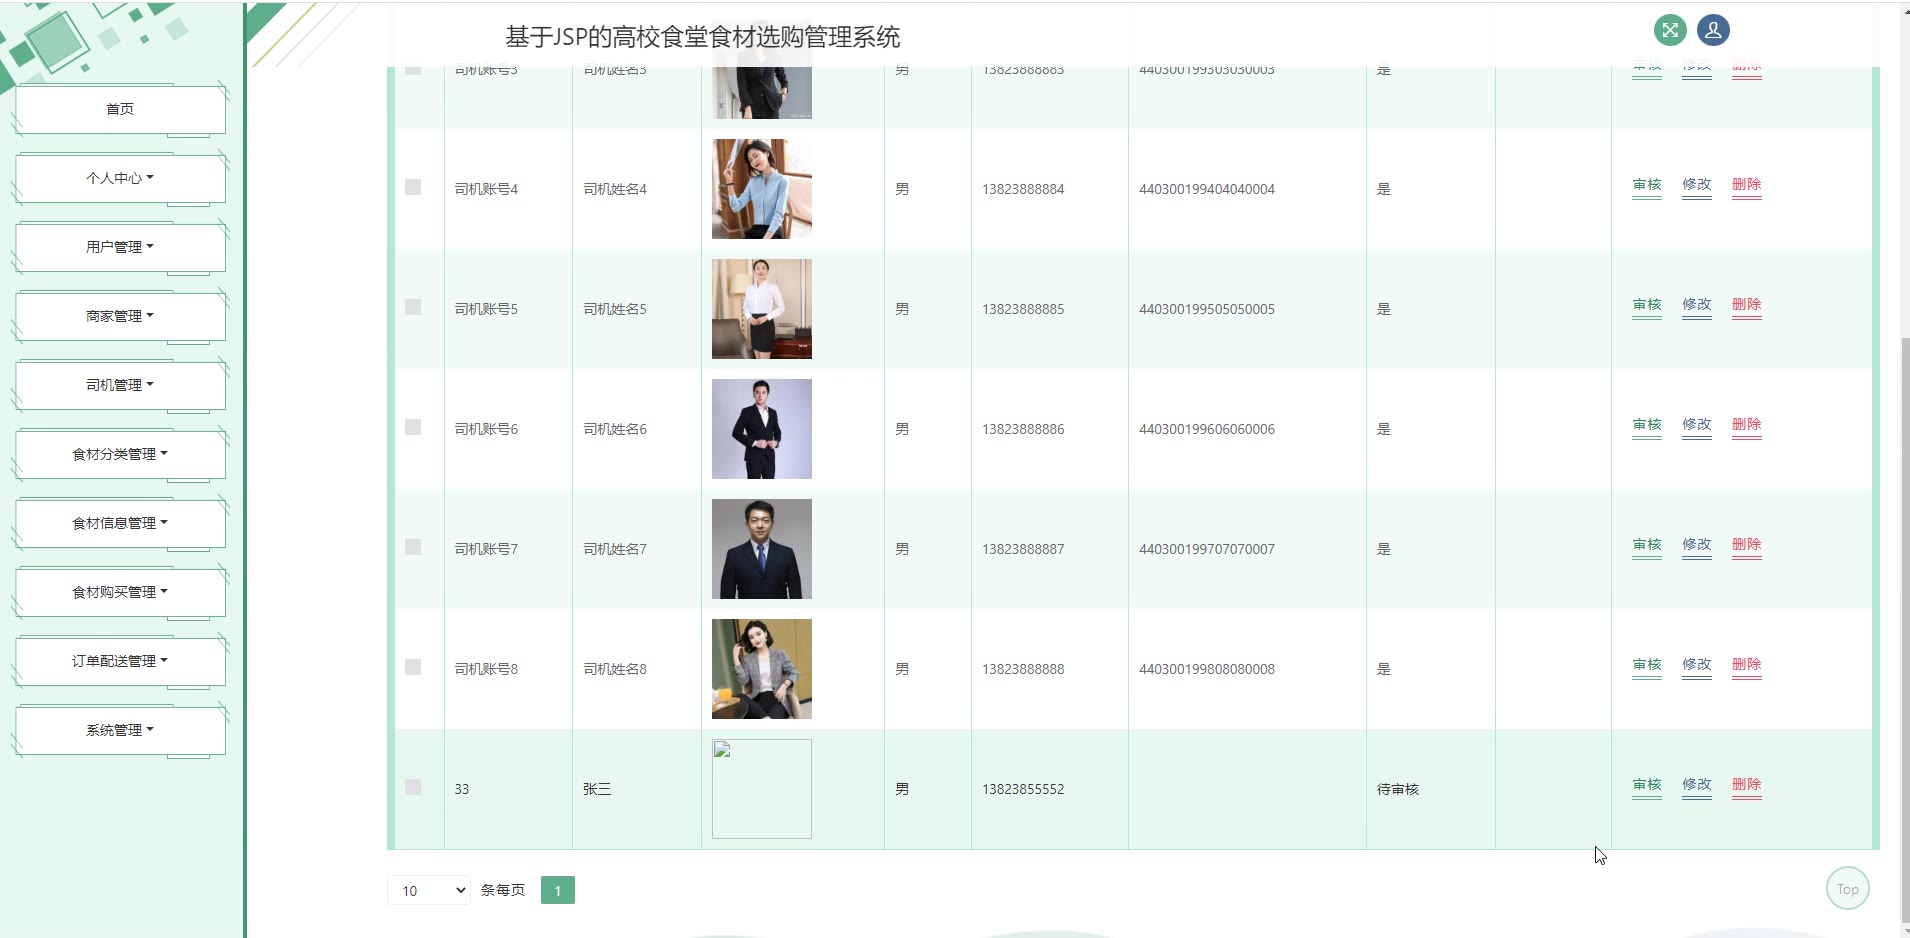Click the system title 基于JSP的高校食堂食材选购管理系统

703,37
